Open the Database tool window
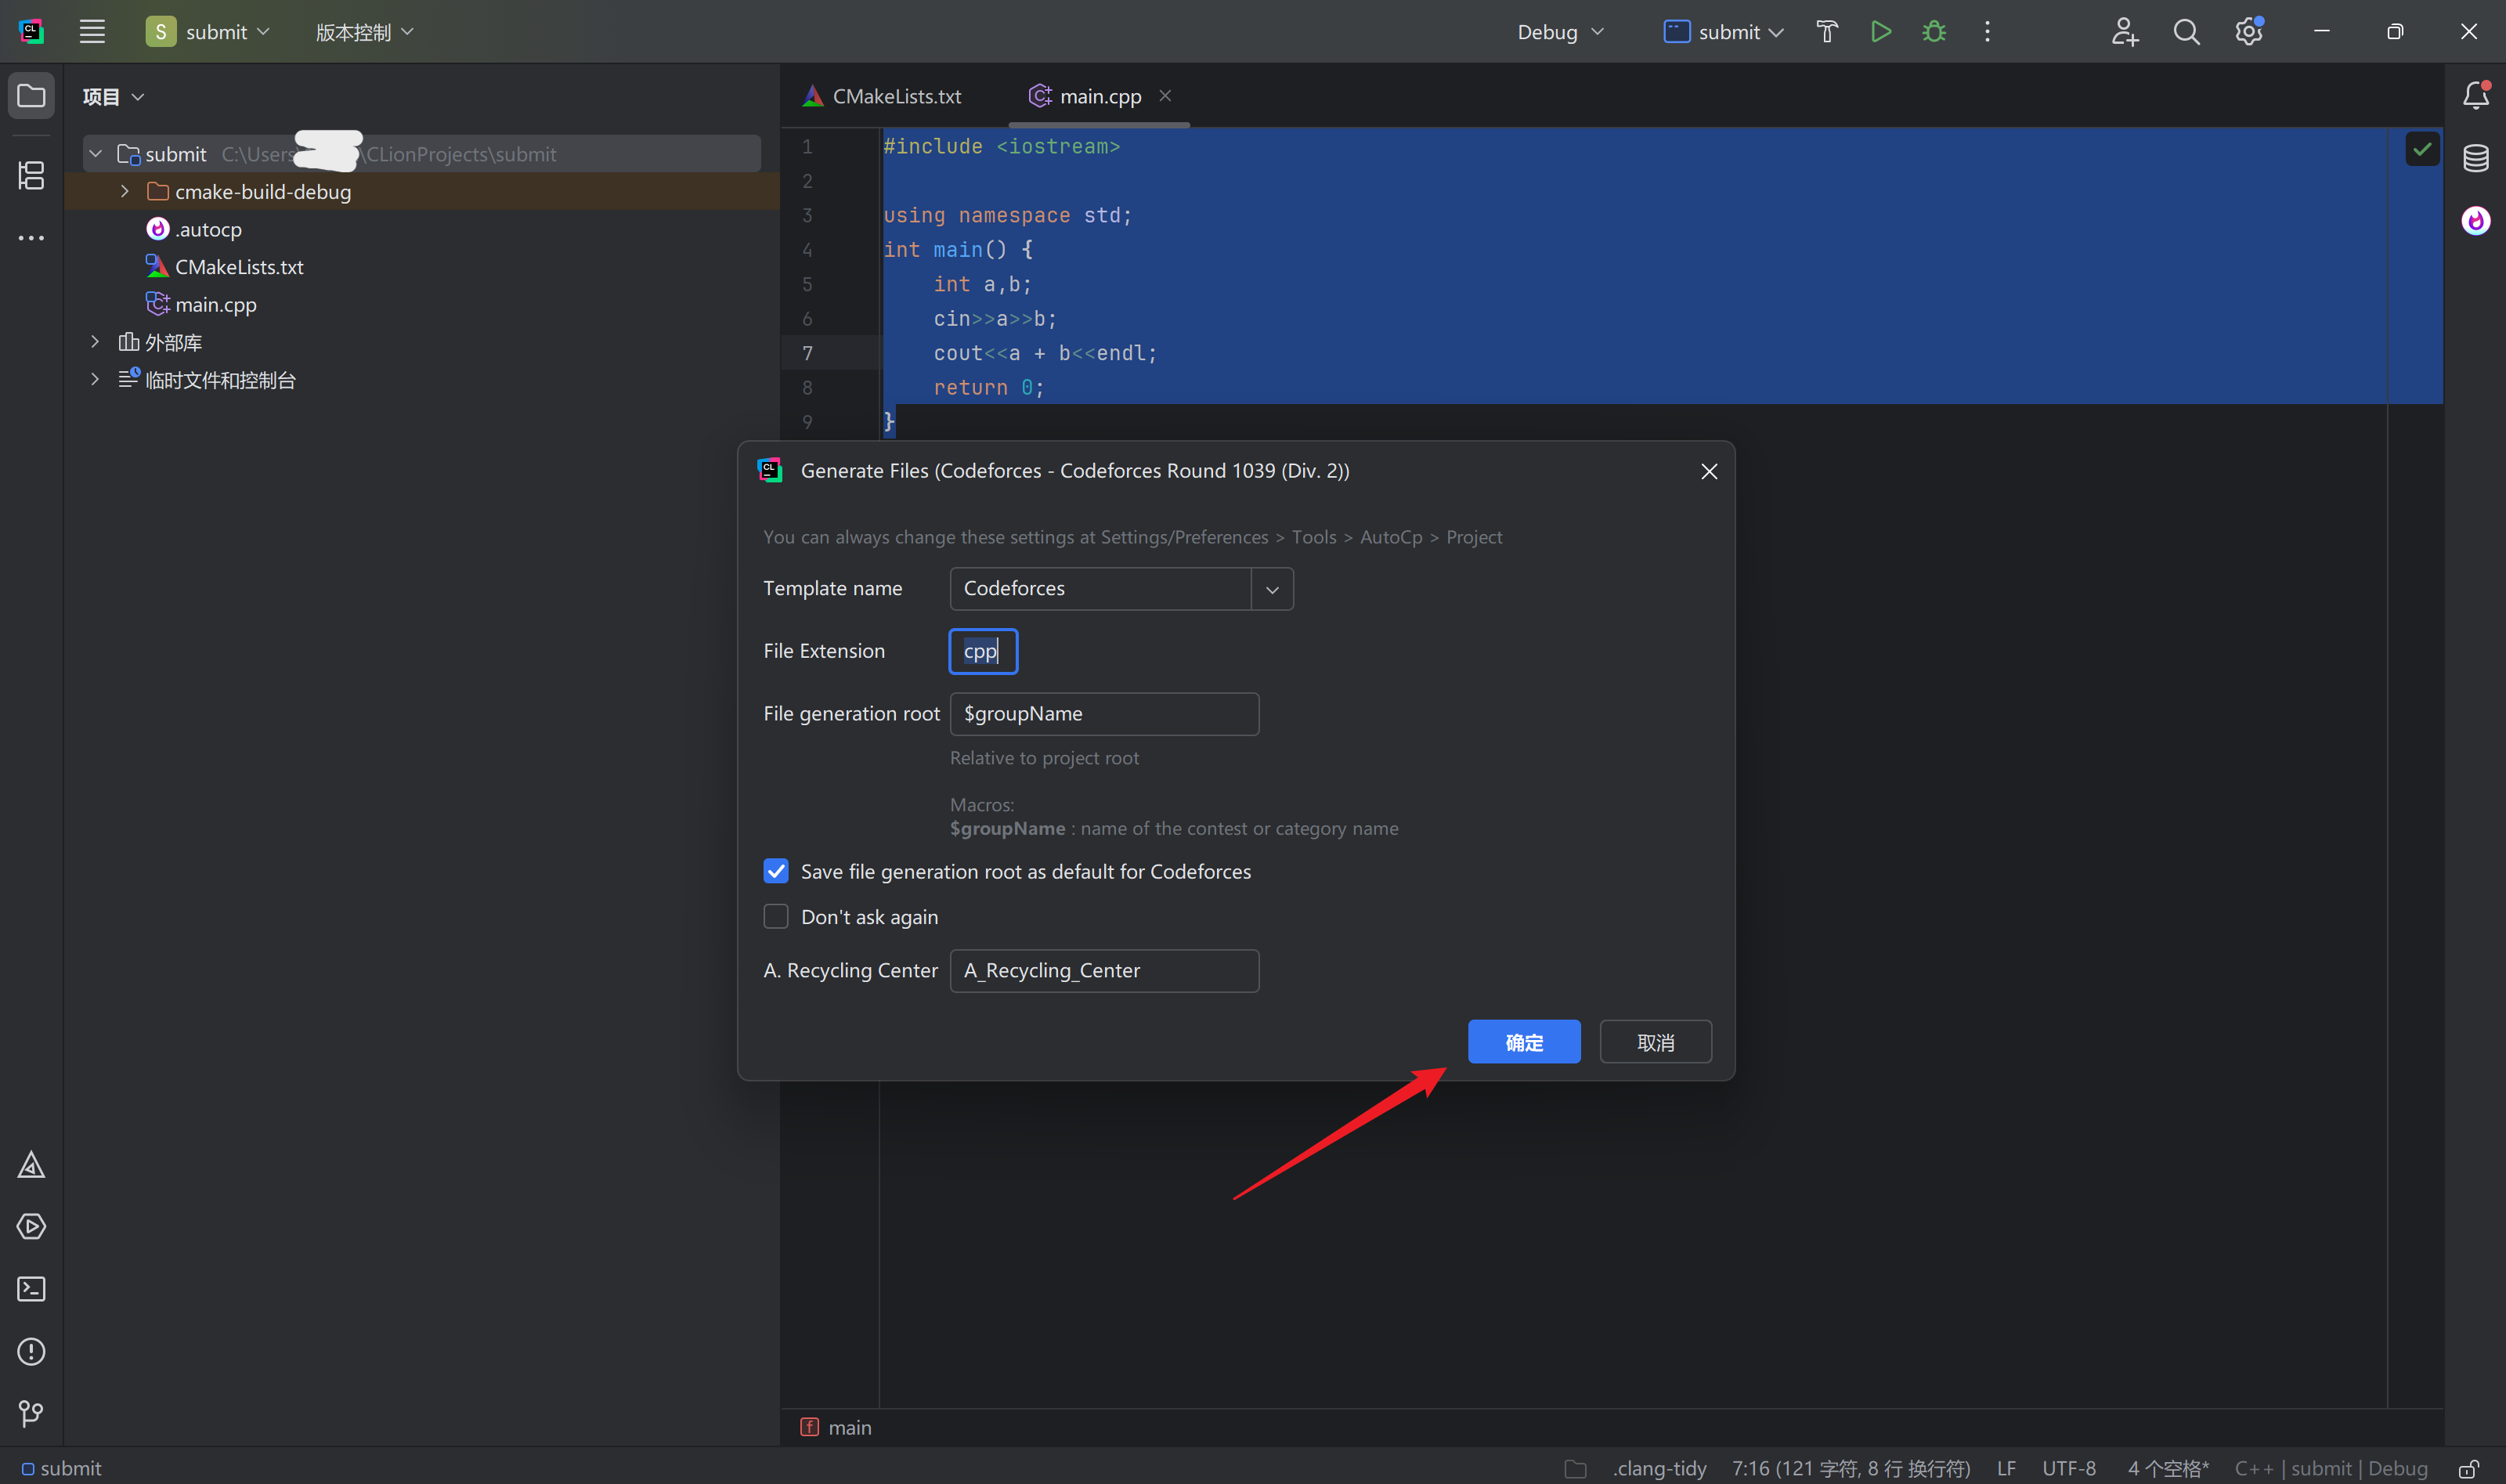Screen dimensions: 2506x1484 [x=2475, y=158]
